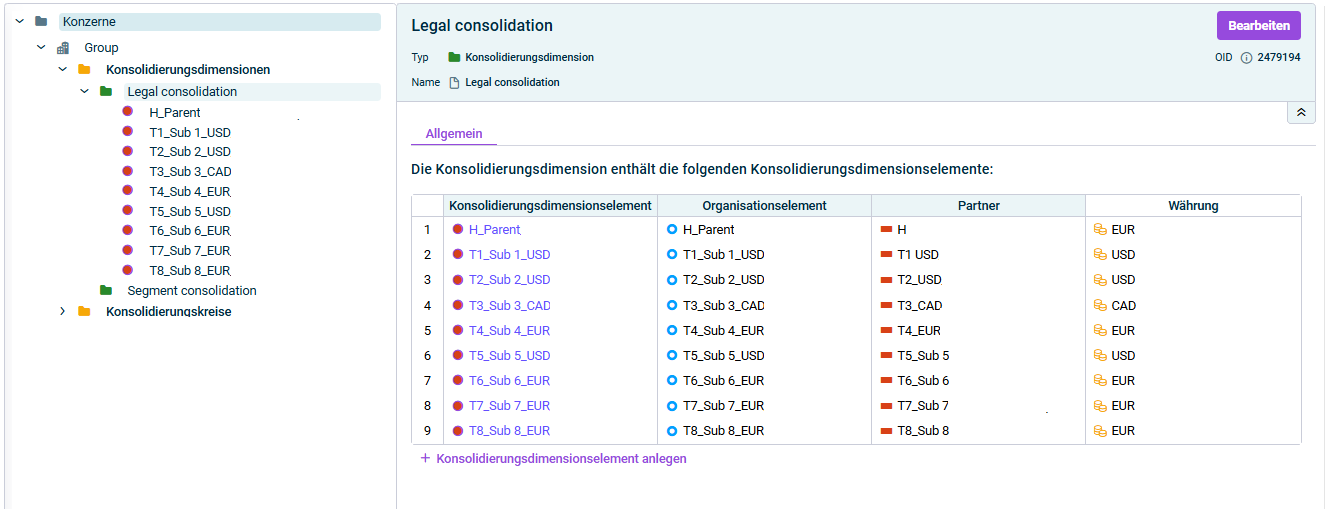Click the T8_Sub 8 partner cell
The image size is (1327, 509).
[978, 431]
